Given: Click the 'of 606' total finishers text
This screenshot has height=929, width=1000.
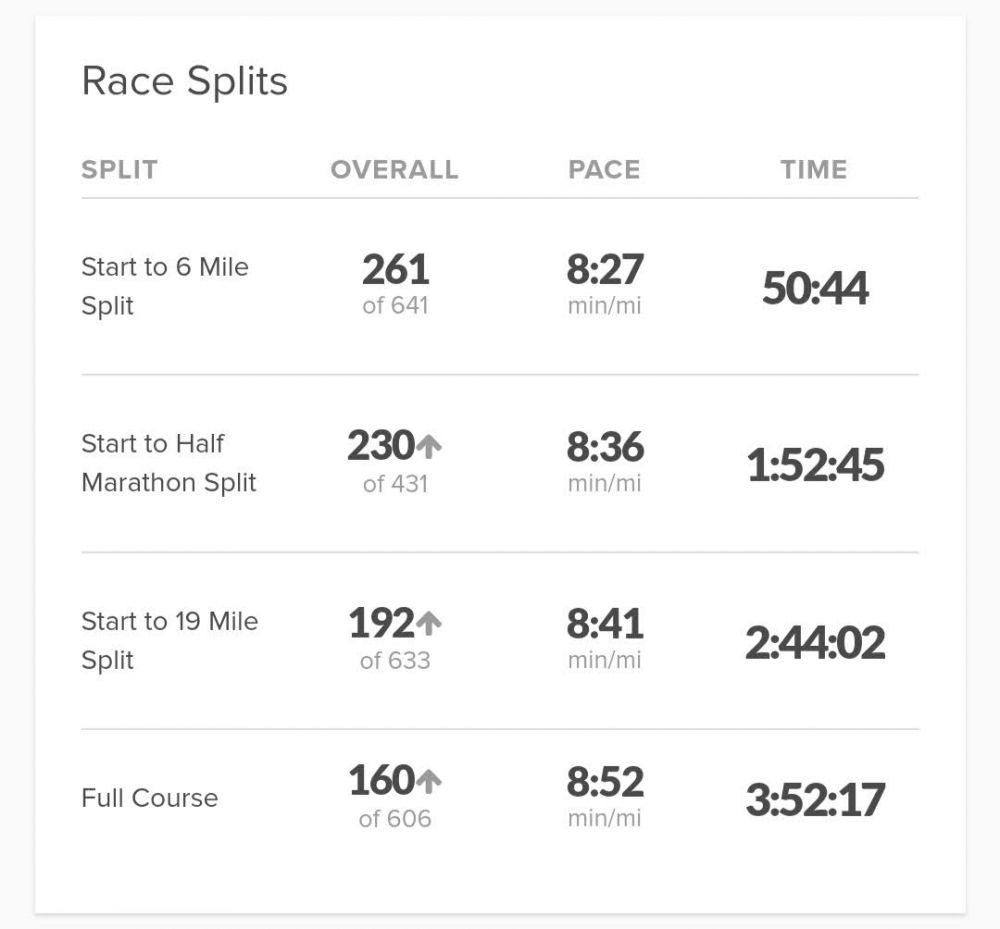Looking at the screenshot, I should 395,819.
